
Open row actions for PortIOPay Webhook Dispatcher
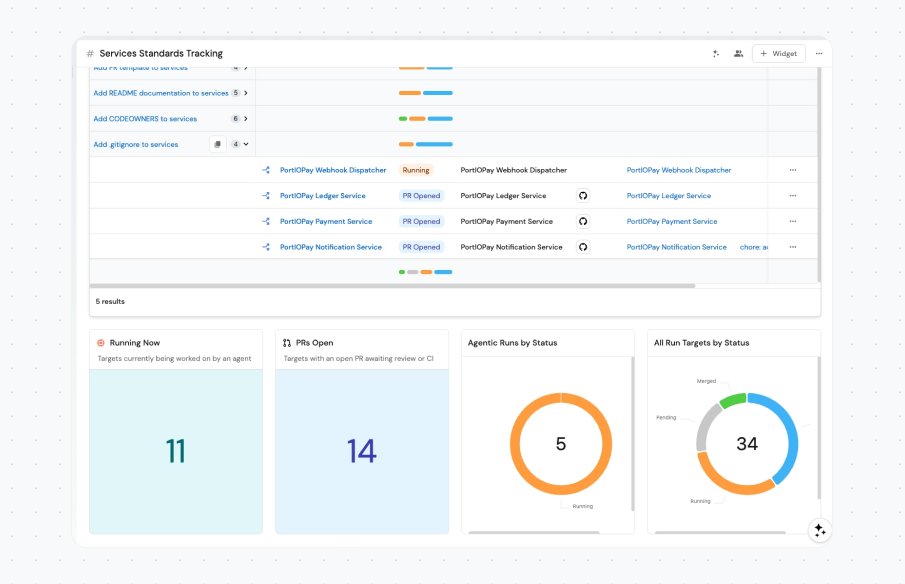click(x=793, y=170)
